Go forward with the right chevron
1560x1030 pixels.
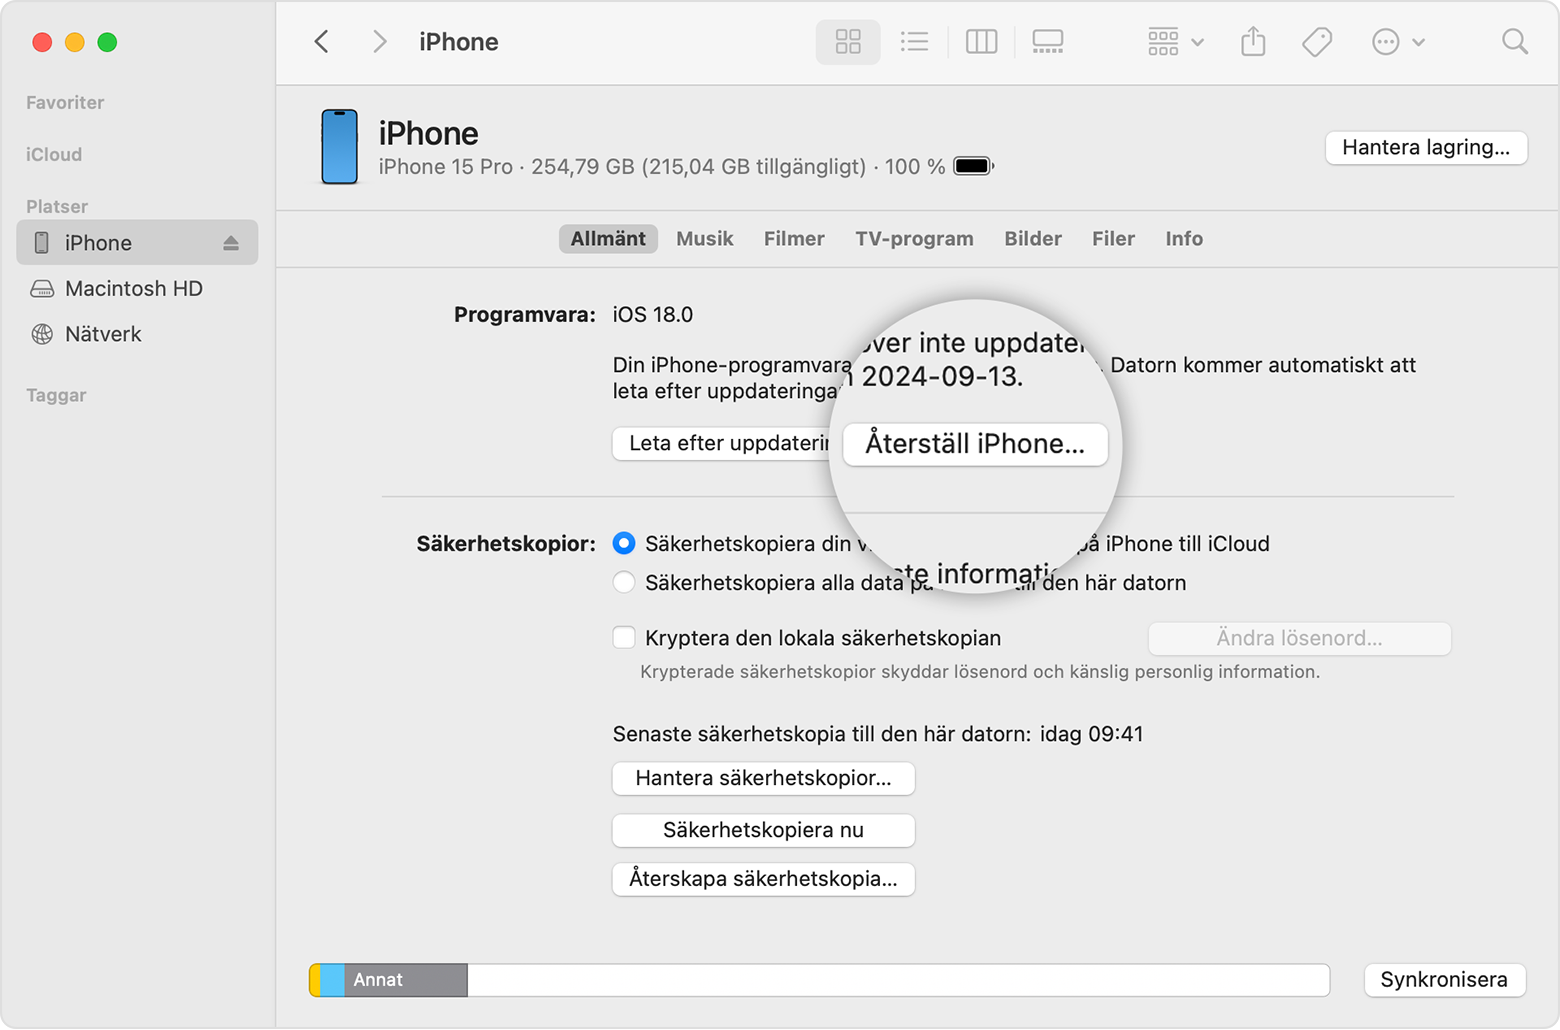(379, 42)
